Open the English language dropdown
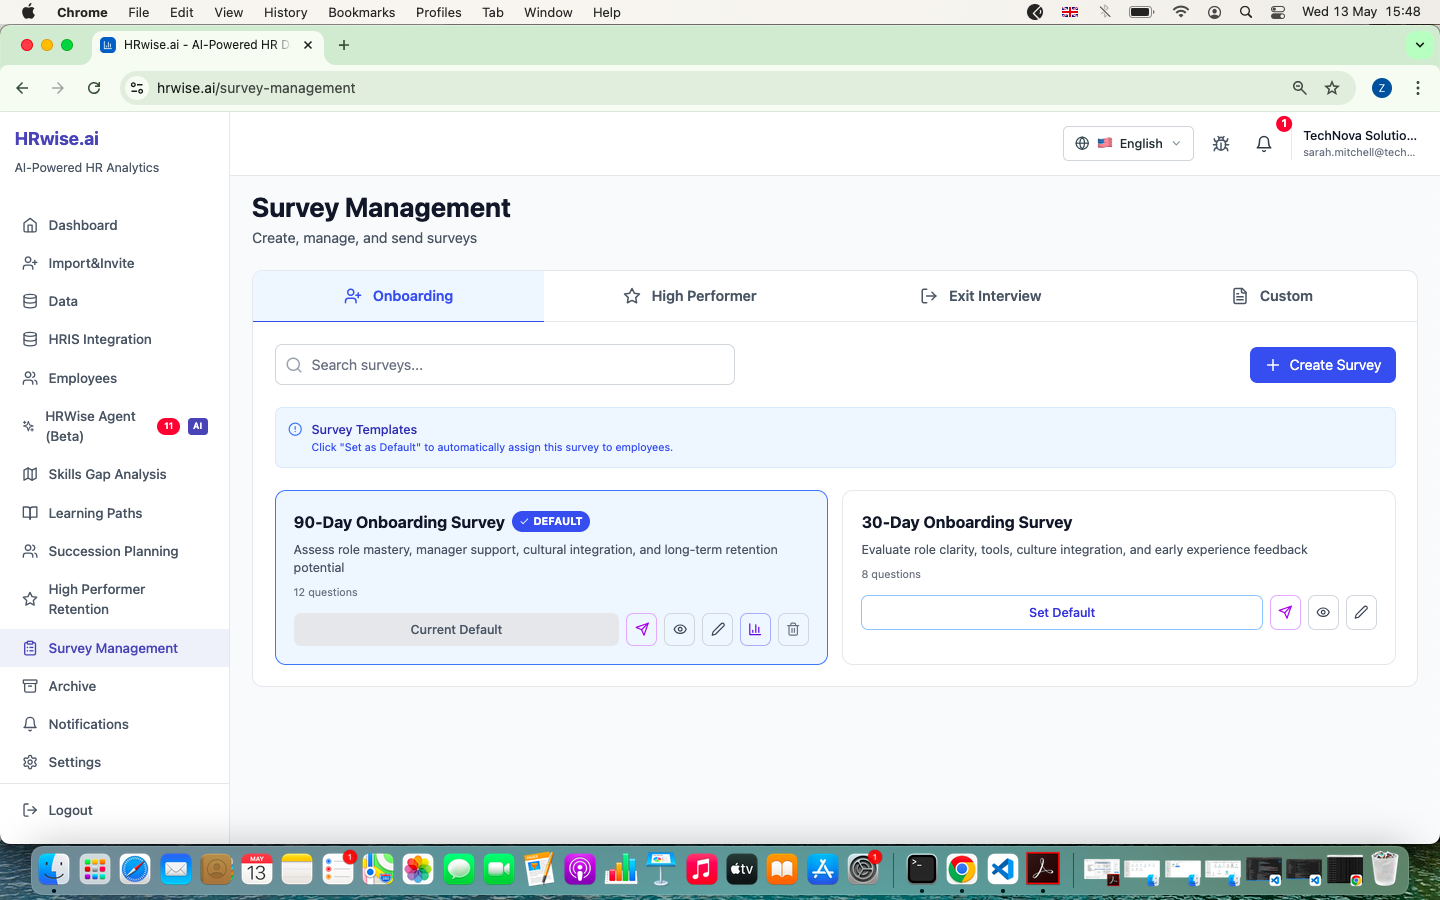1440x900 pixels. tap(1128, 144)
